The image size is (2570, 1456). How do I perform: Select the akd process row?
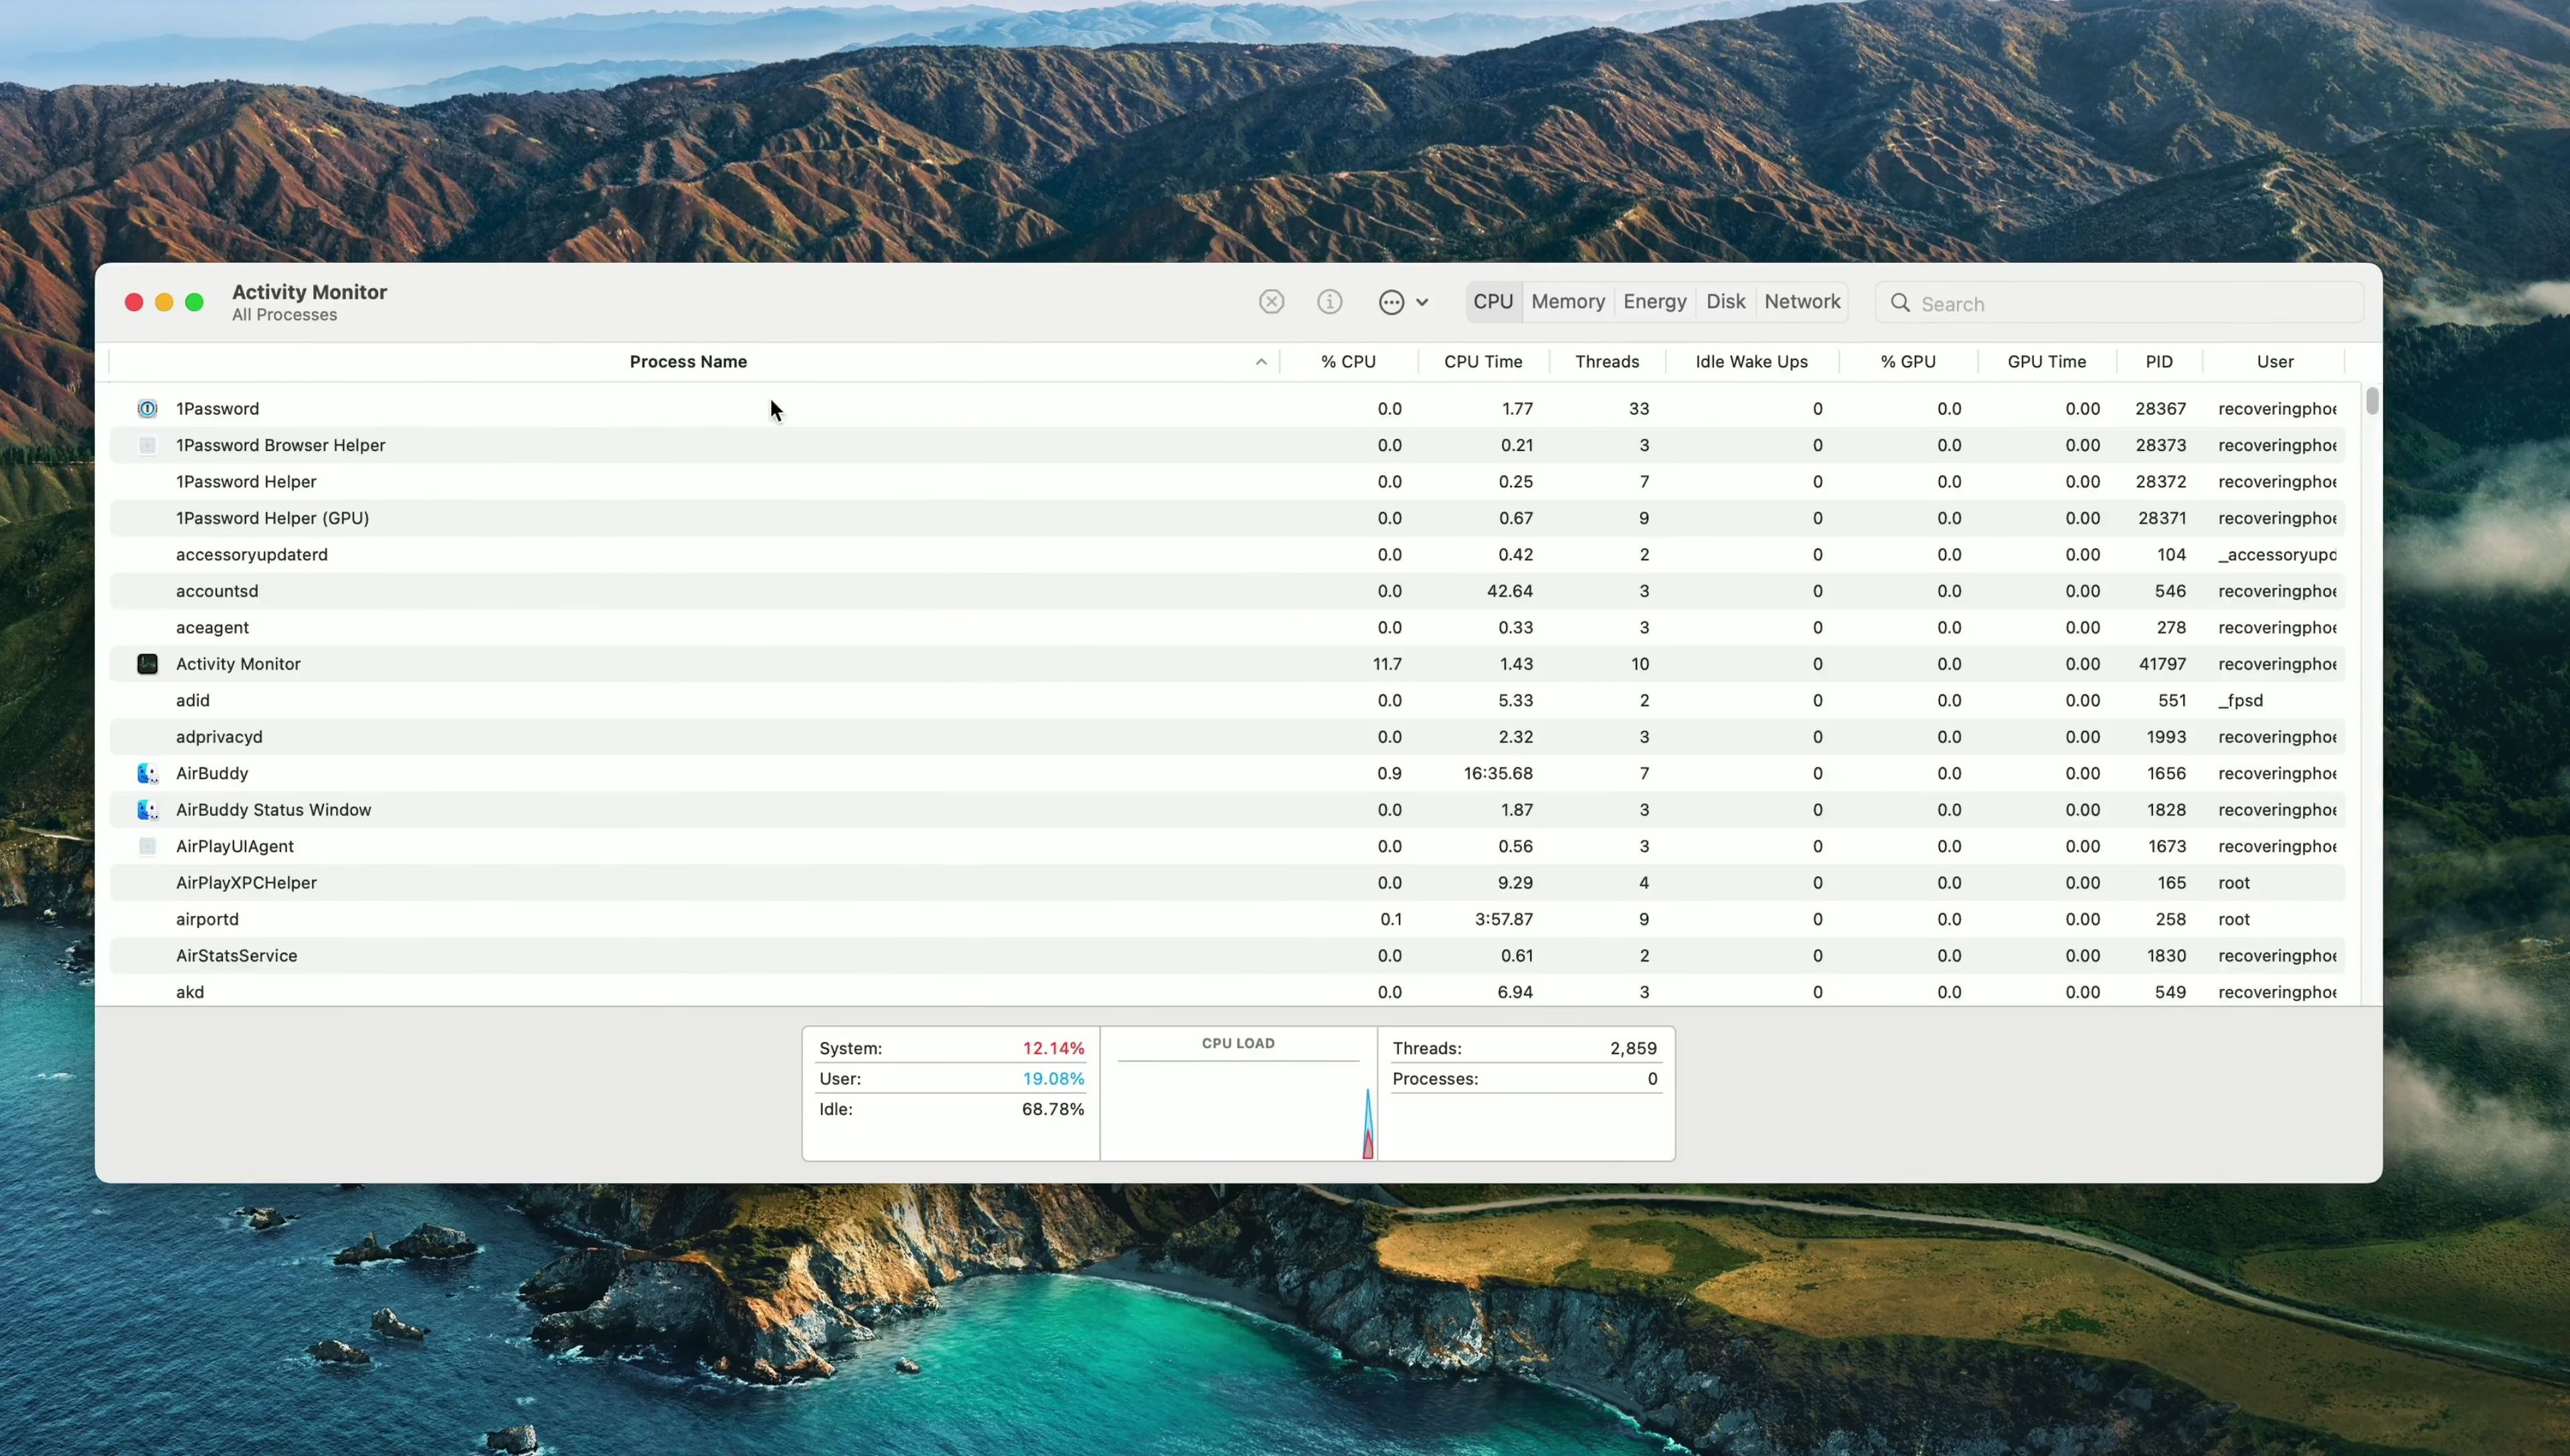pyautogui.click(x=1227, y=992)
